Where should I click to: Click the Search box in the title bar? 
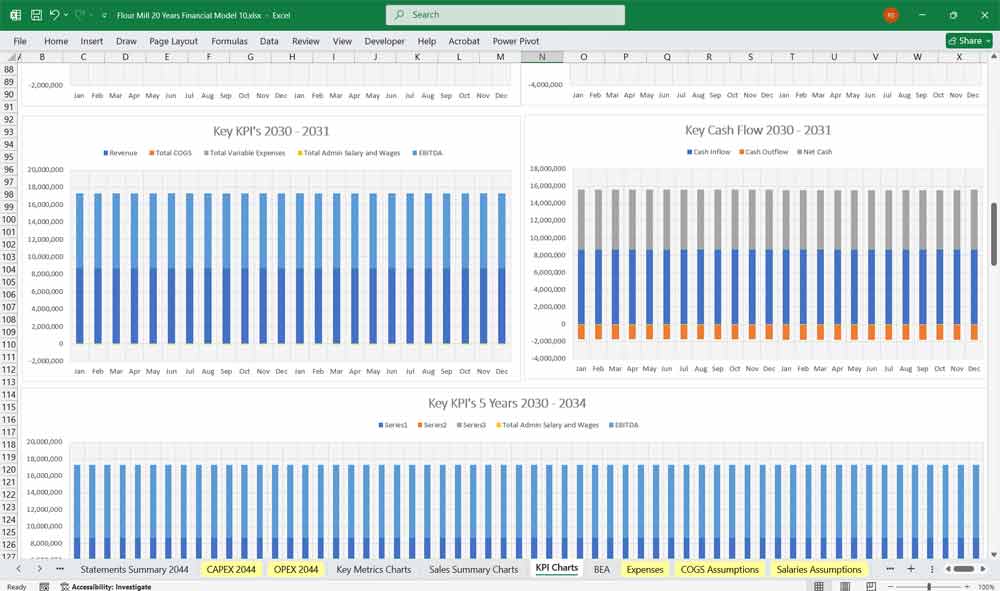click(505, 15)
